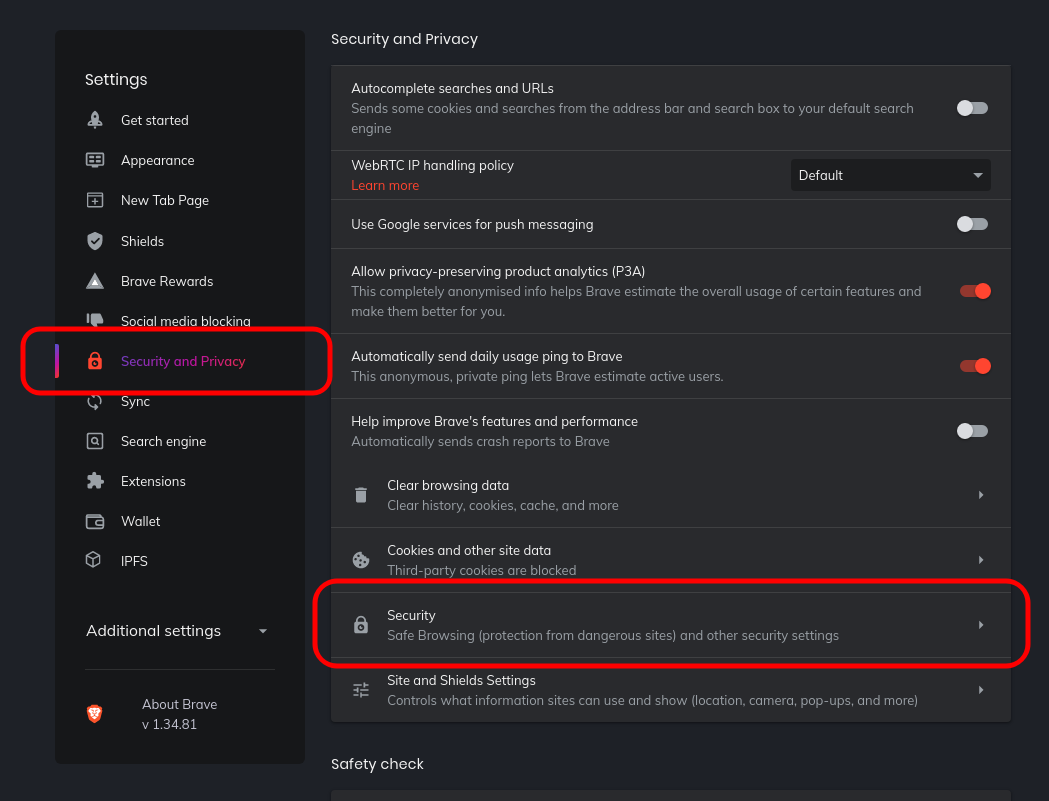1049x801 pixels.
Task: Click the Wallet icon in the sidebar
Action: tap(95, 521)
